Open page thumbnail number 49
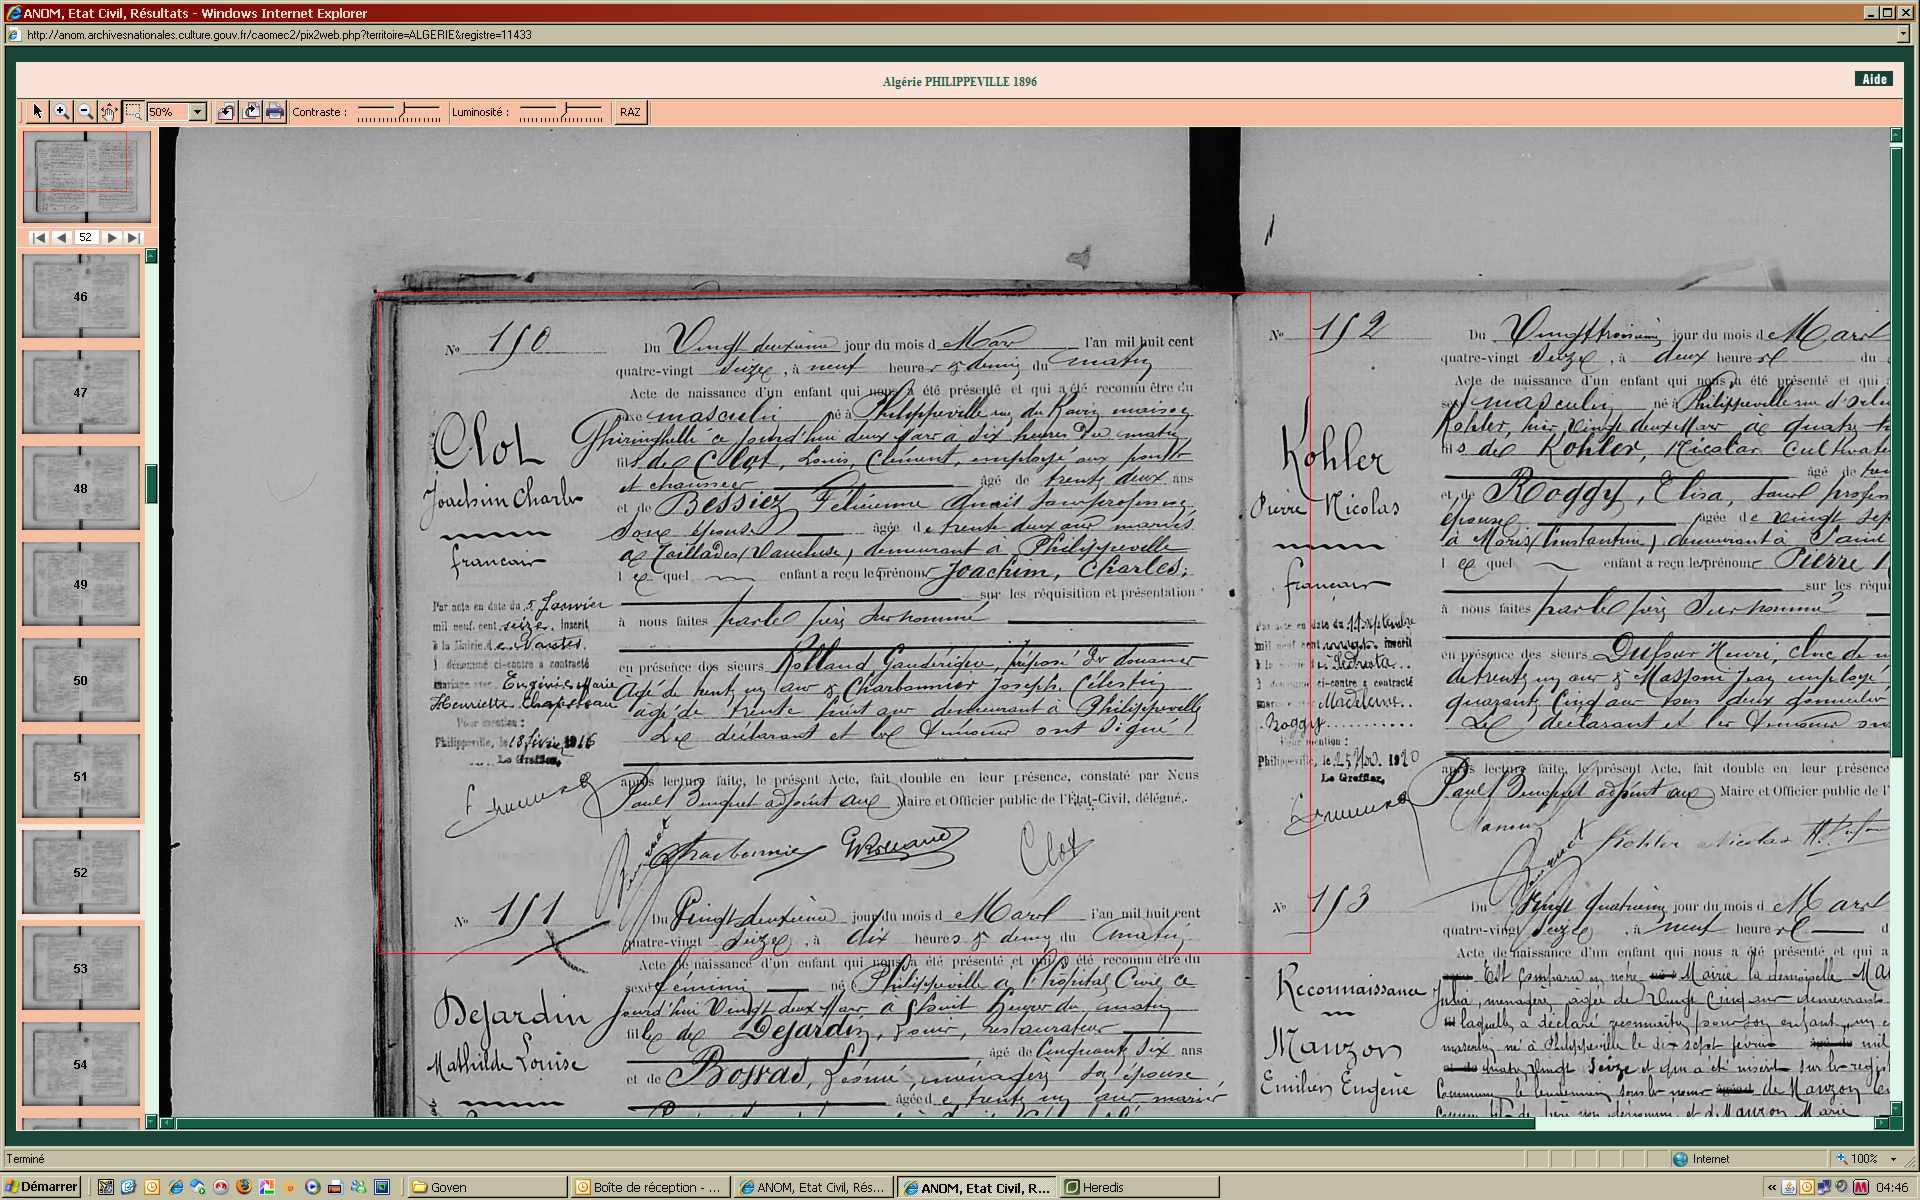 point(80,584)
